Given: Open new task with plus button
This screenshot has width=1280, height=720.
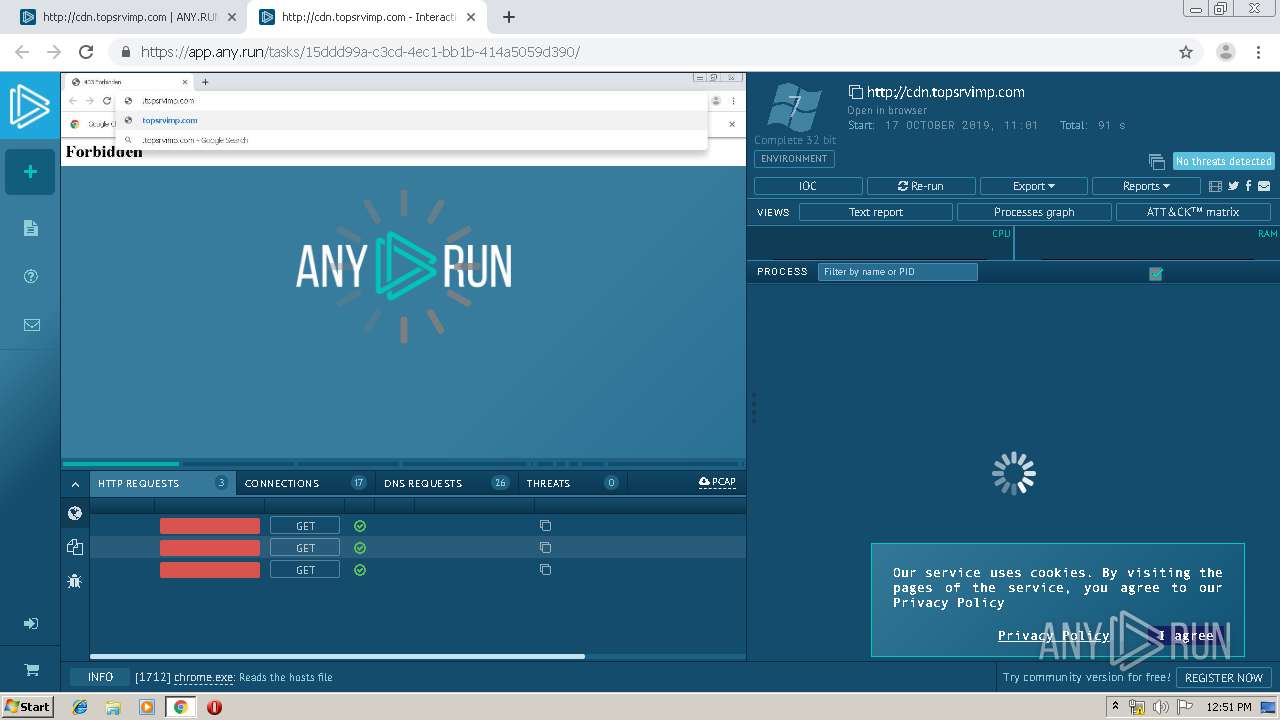Looking at the screenshot, I should [x=30, y=172].
